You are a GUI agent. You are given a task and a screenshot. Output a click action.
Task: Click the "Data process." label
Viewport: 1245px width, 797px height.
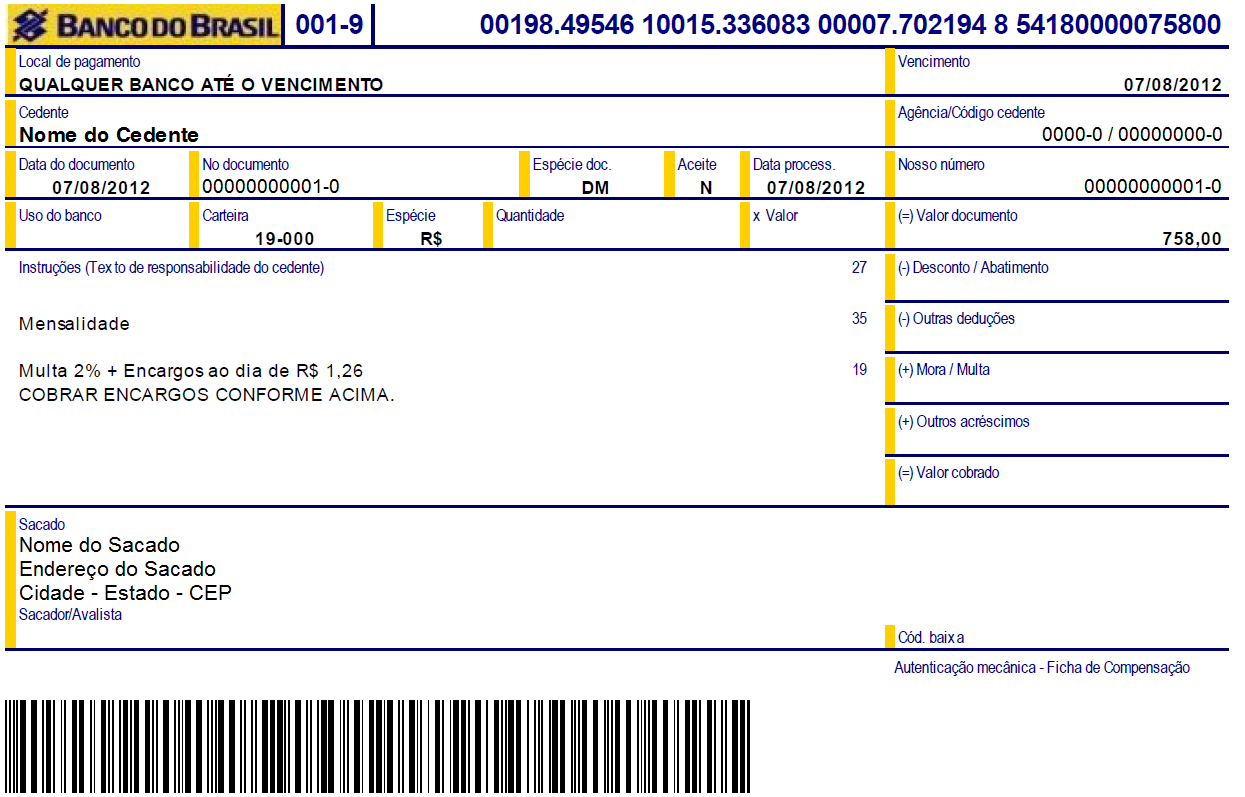[794, 164]
